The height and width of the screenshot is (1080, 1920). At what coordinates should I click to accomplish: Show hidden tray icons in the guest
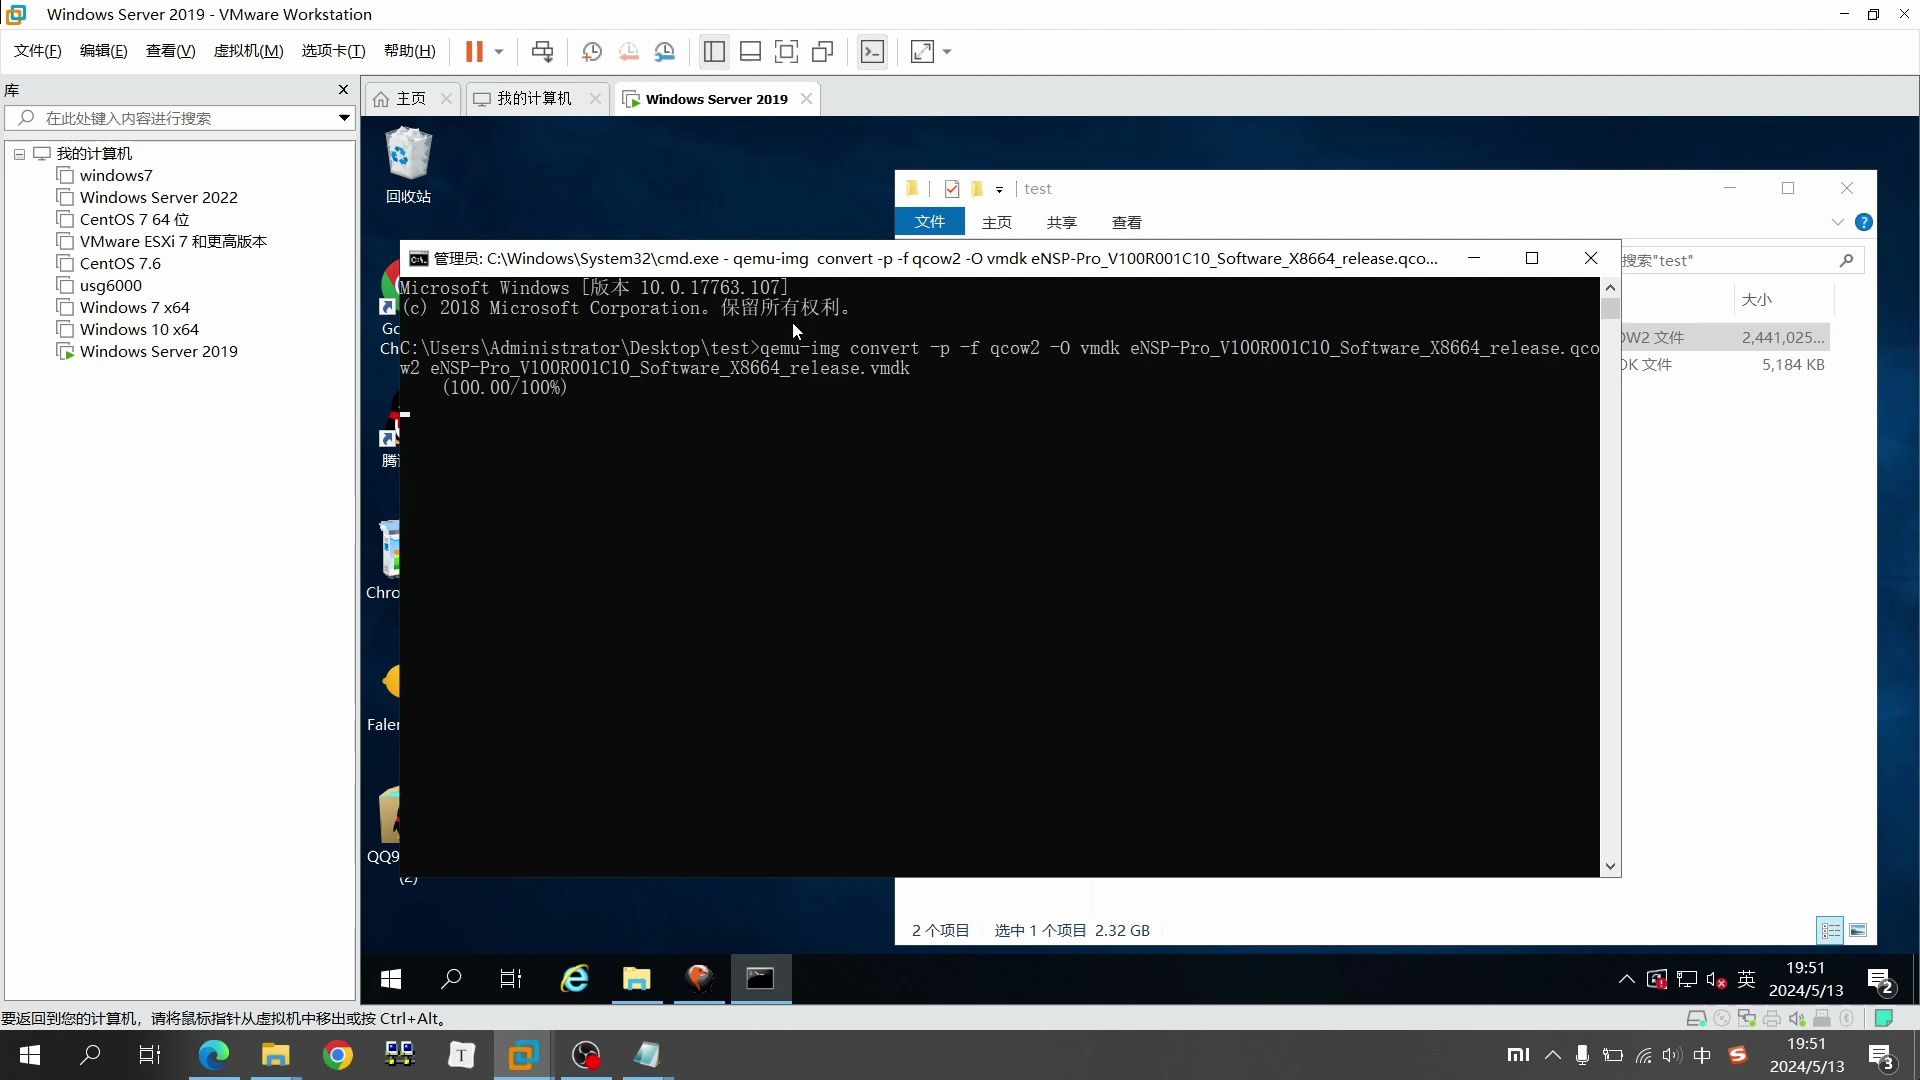[x=1626, y=979]
